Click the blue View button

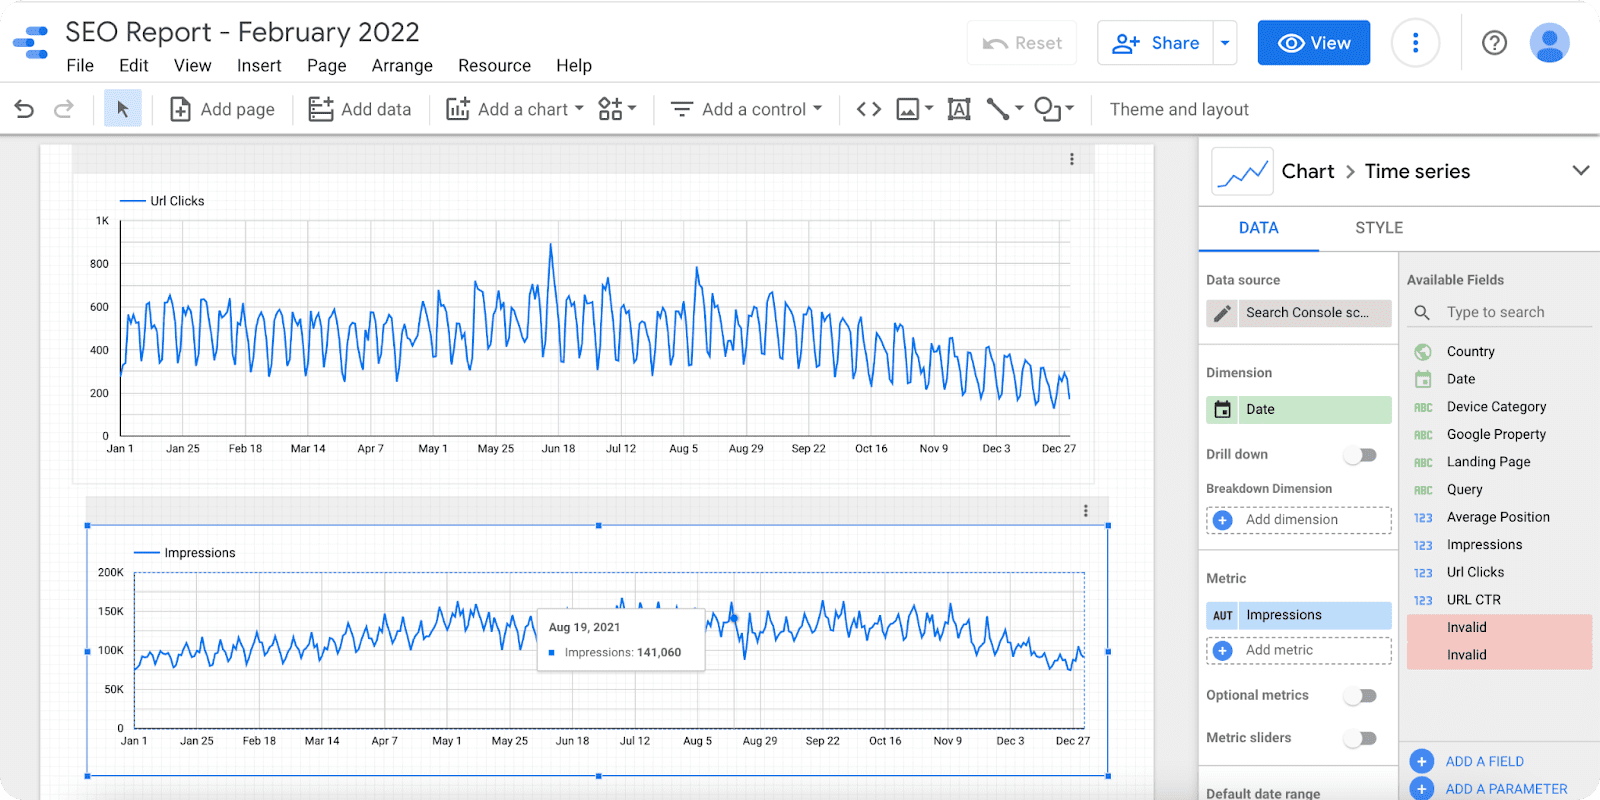[x=1313, y=43]
